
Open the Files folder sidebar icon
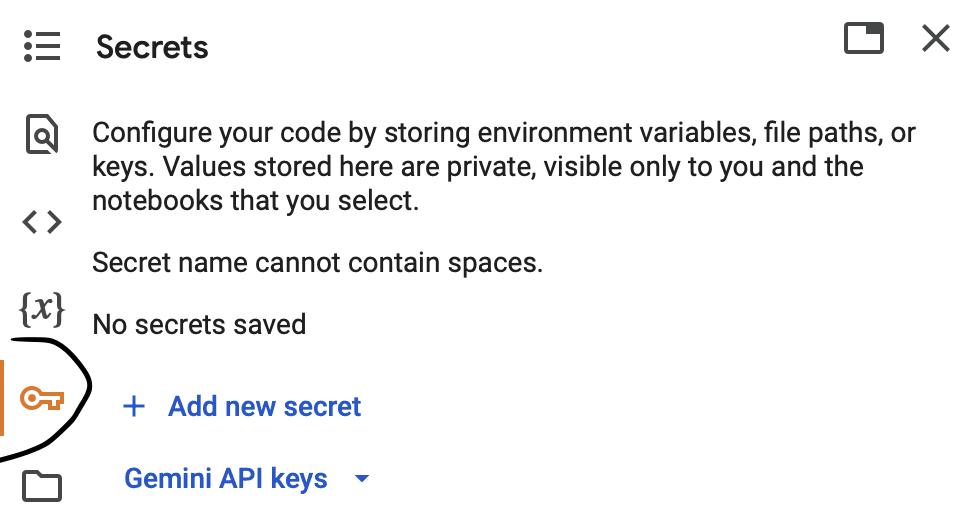[42, 486]
